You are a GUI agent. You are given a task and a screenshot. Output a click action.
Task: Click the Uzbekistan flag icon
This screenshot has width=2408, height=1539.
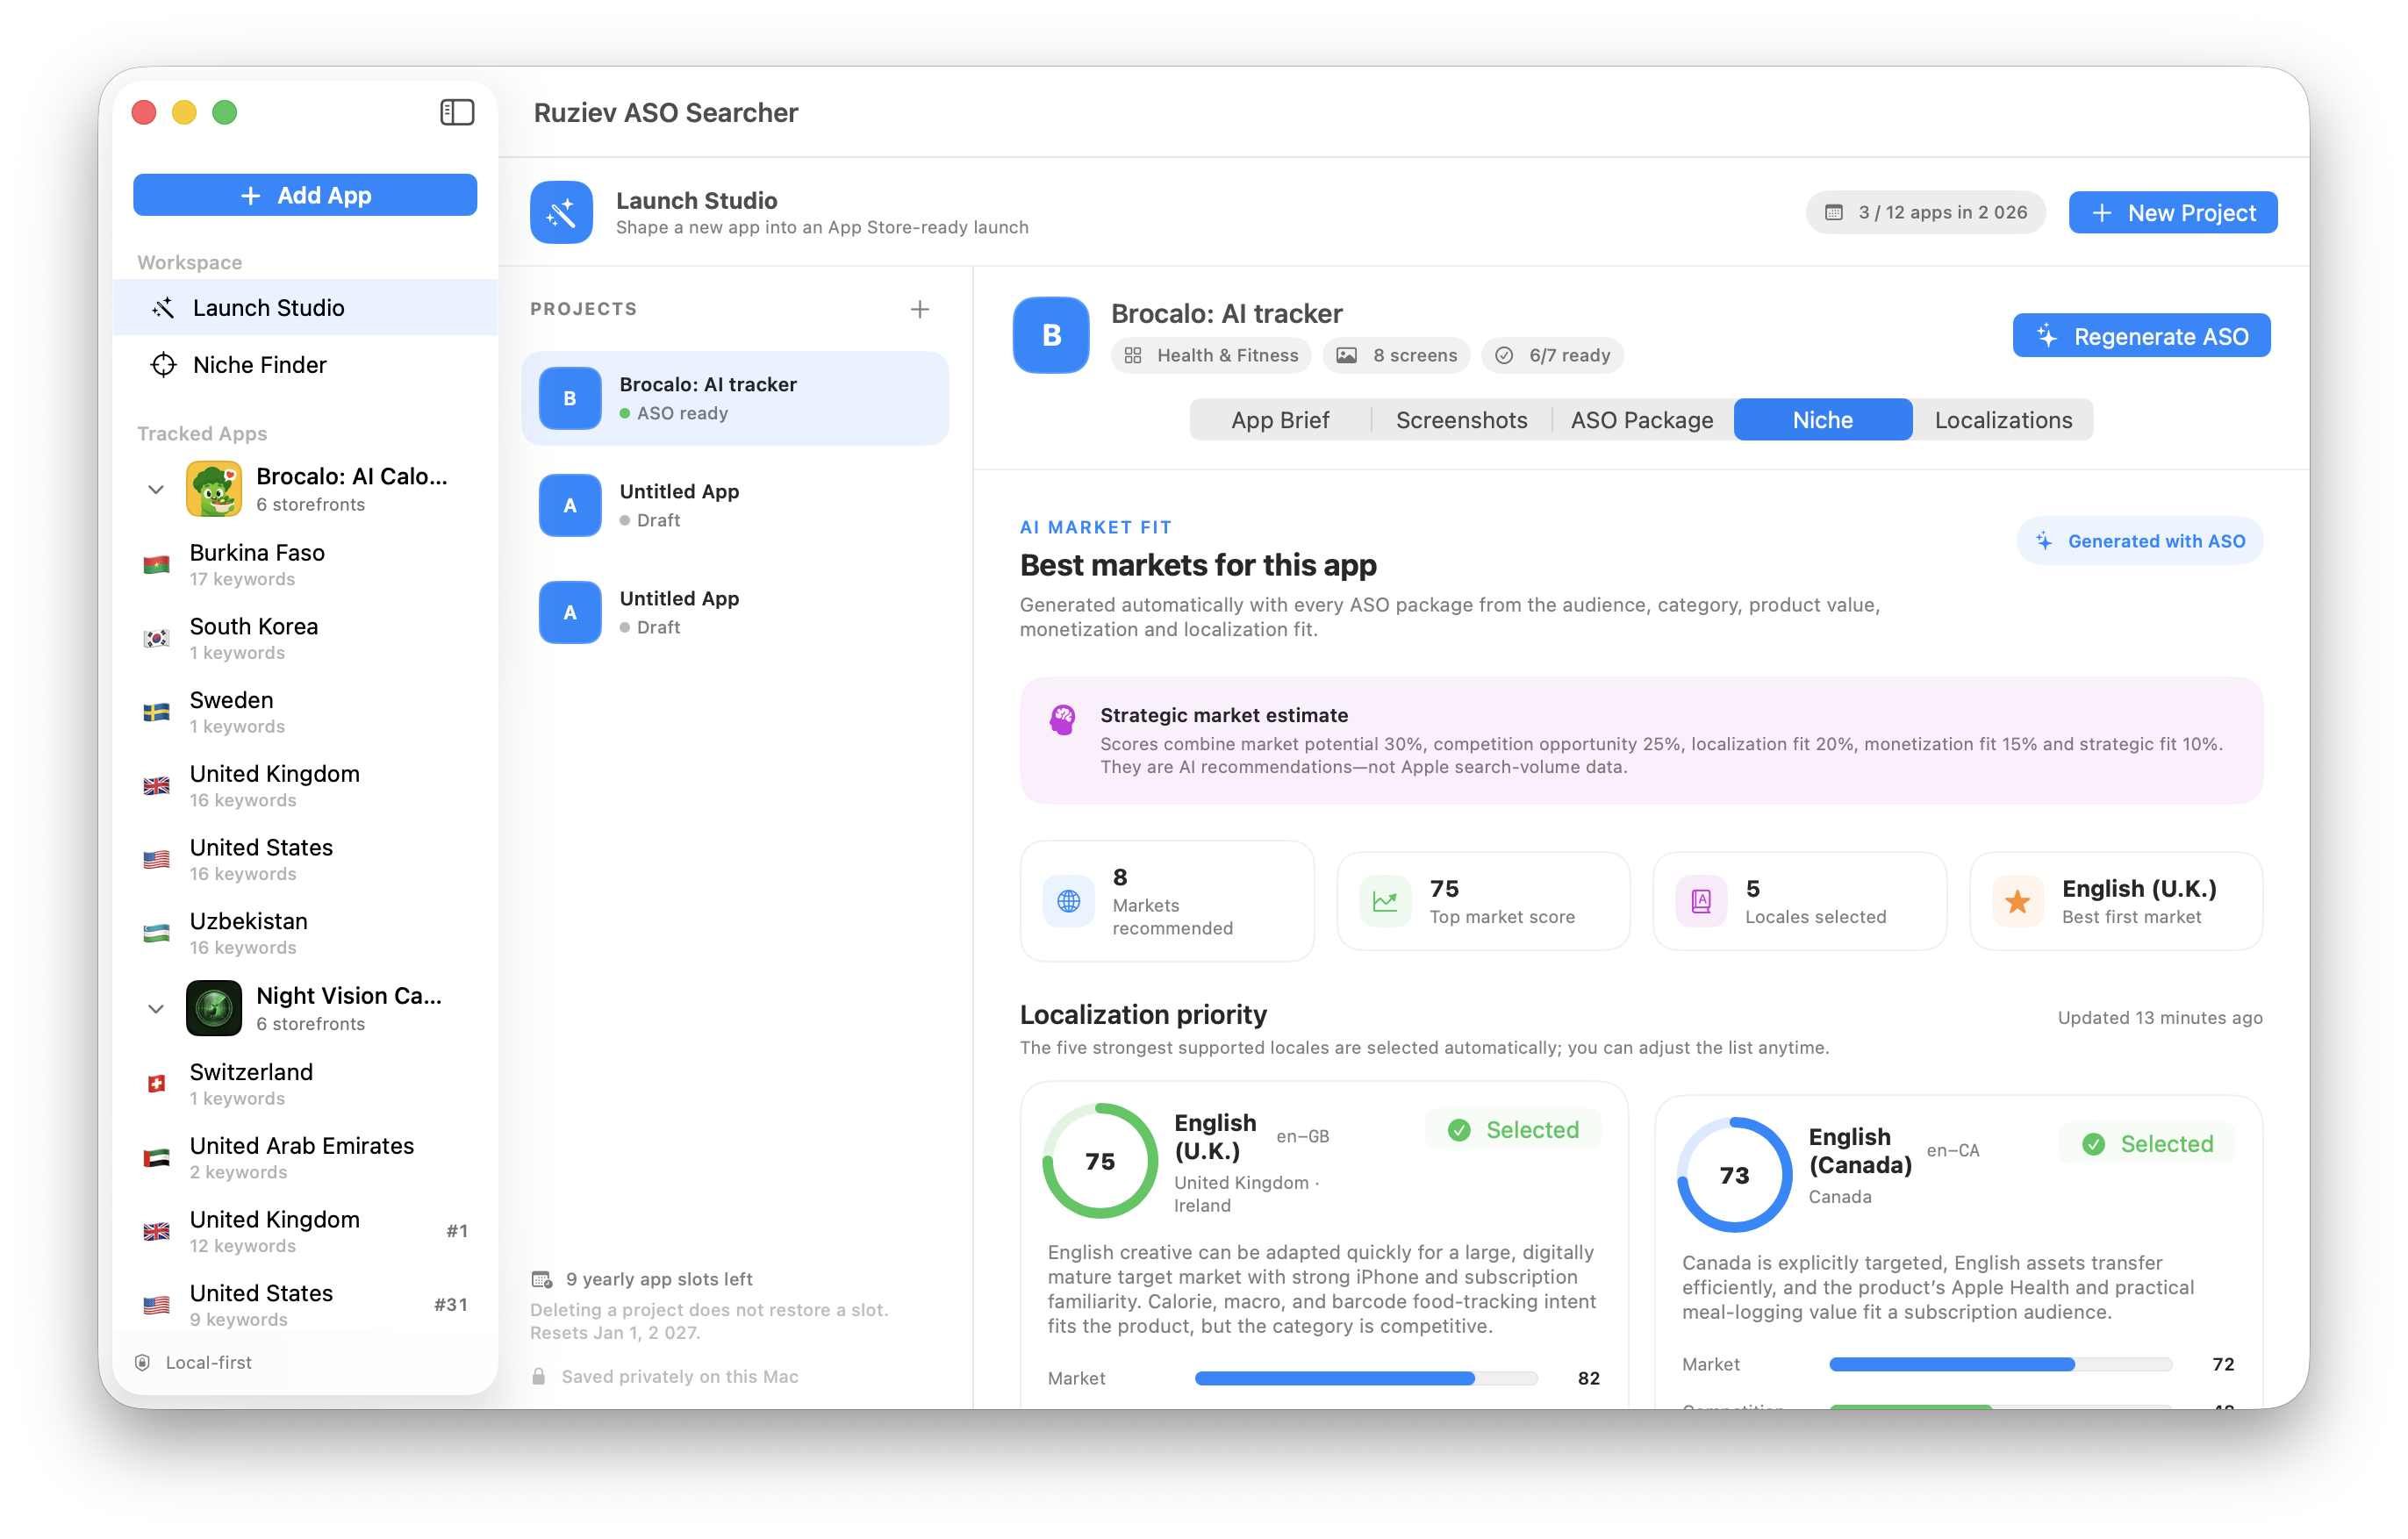click(156, 933)
